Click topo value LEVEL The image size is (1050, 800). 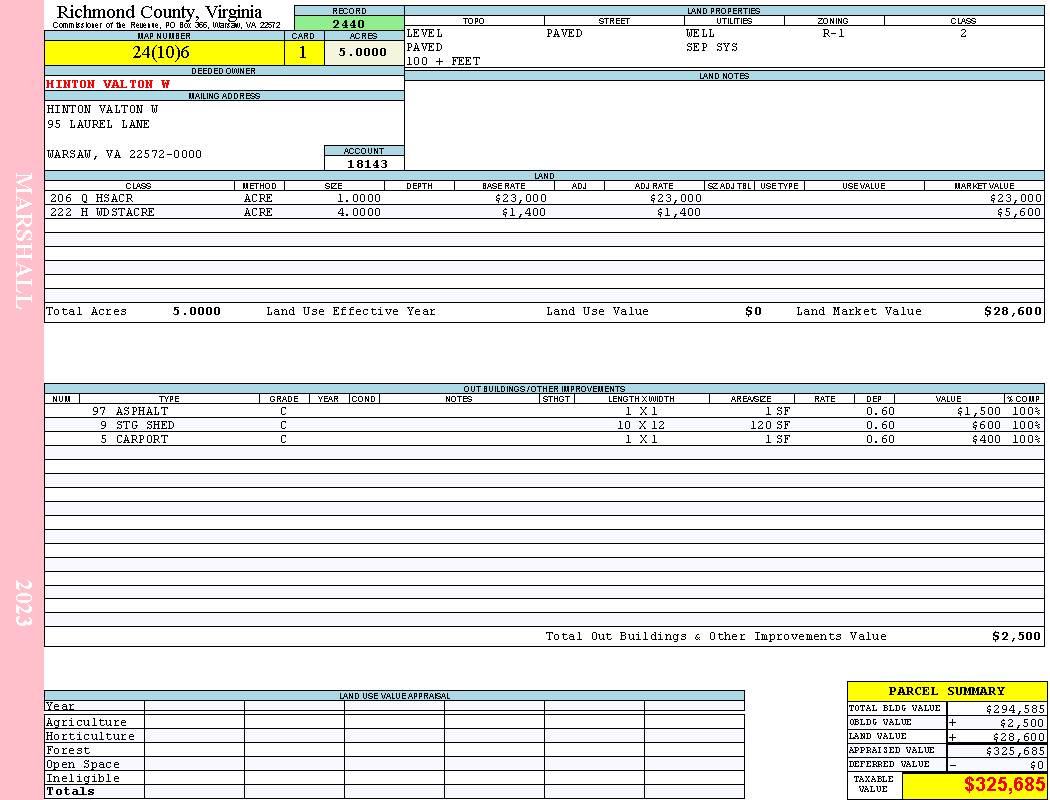(425, 33)
